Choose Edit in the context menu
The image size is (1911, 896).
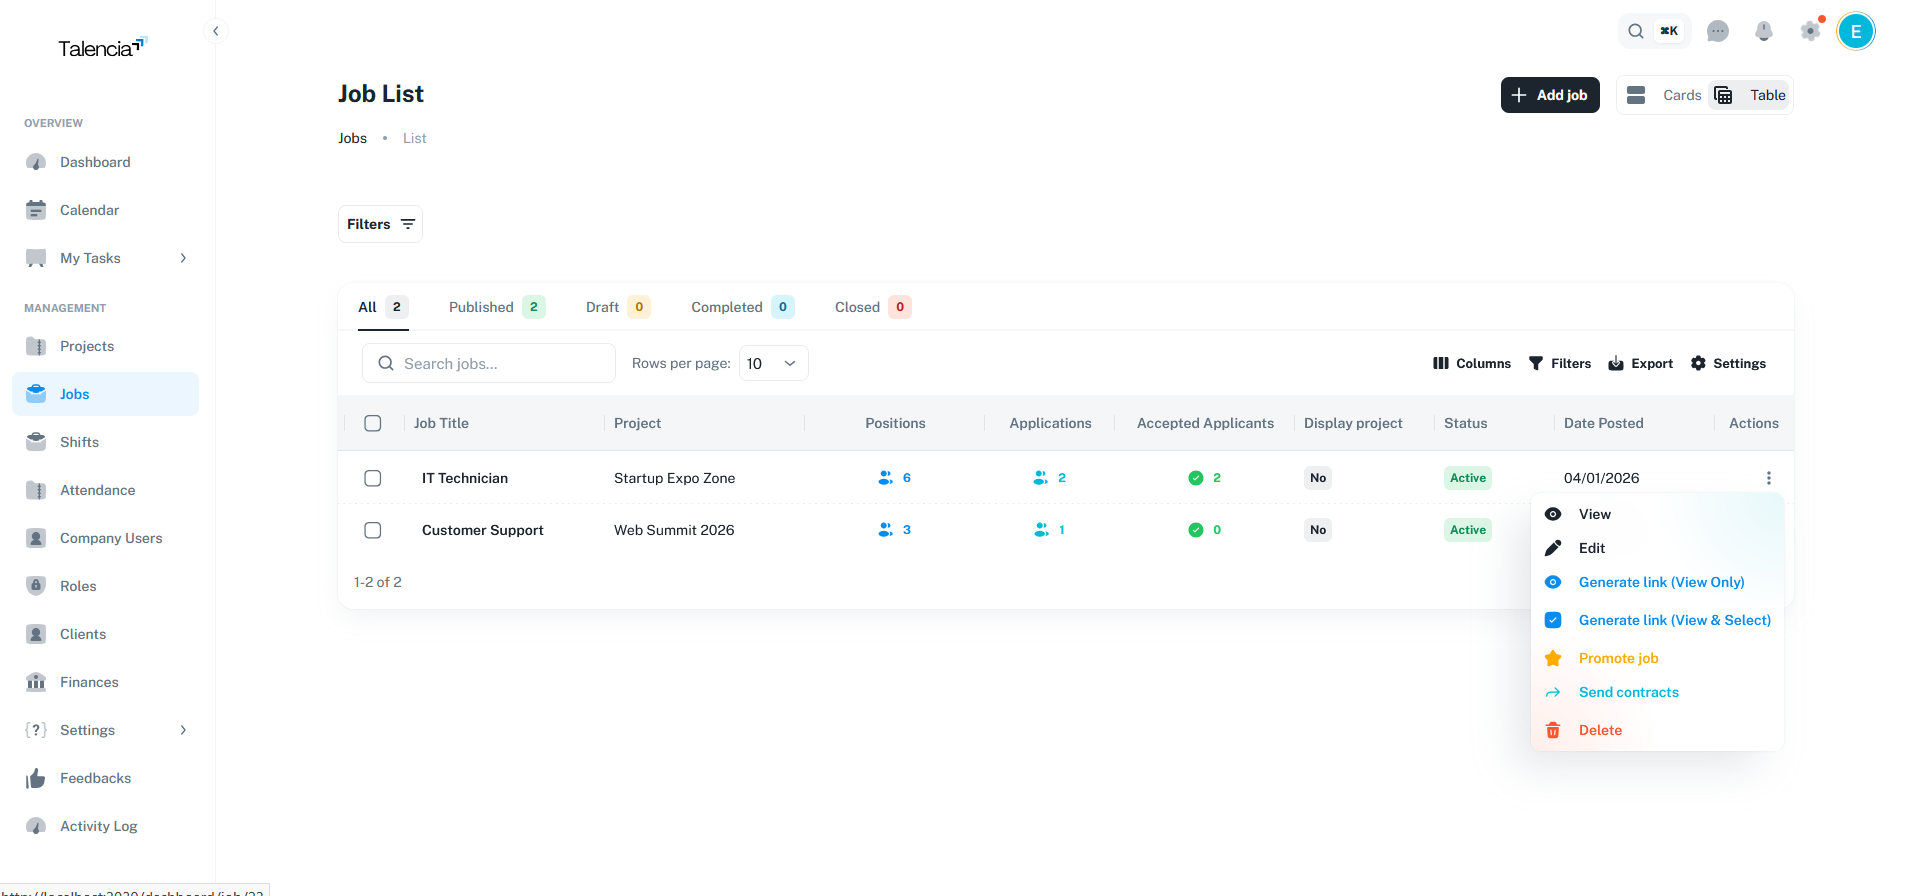click(x=1657, y=548)
